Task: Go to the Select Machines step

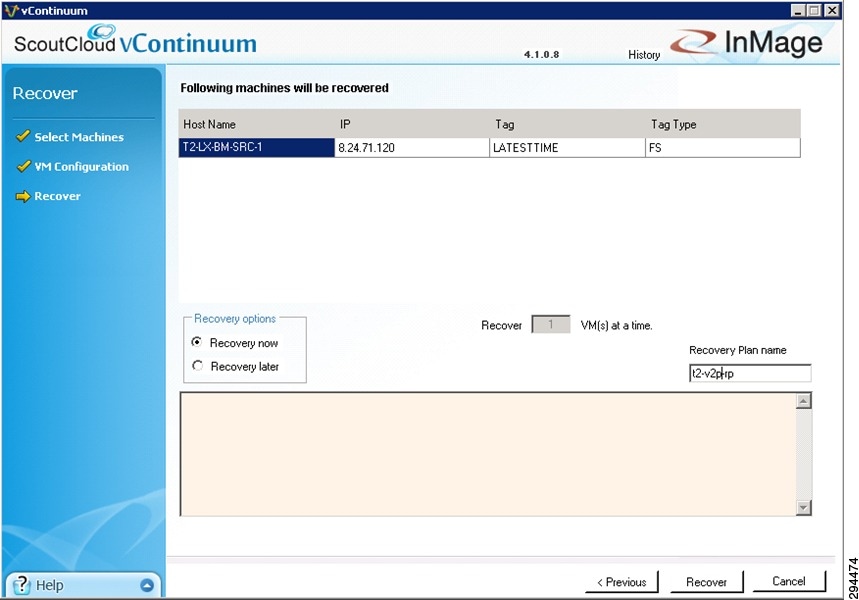Action: click(79, 137)
